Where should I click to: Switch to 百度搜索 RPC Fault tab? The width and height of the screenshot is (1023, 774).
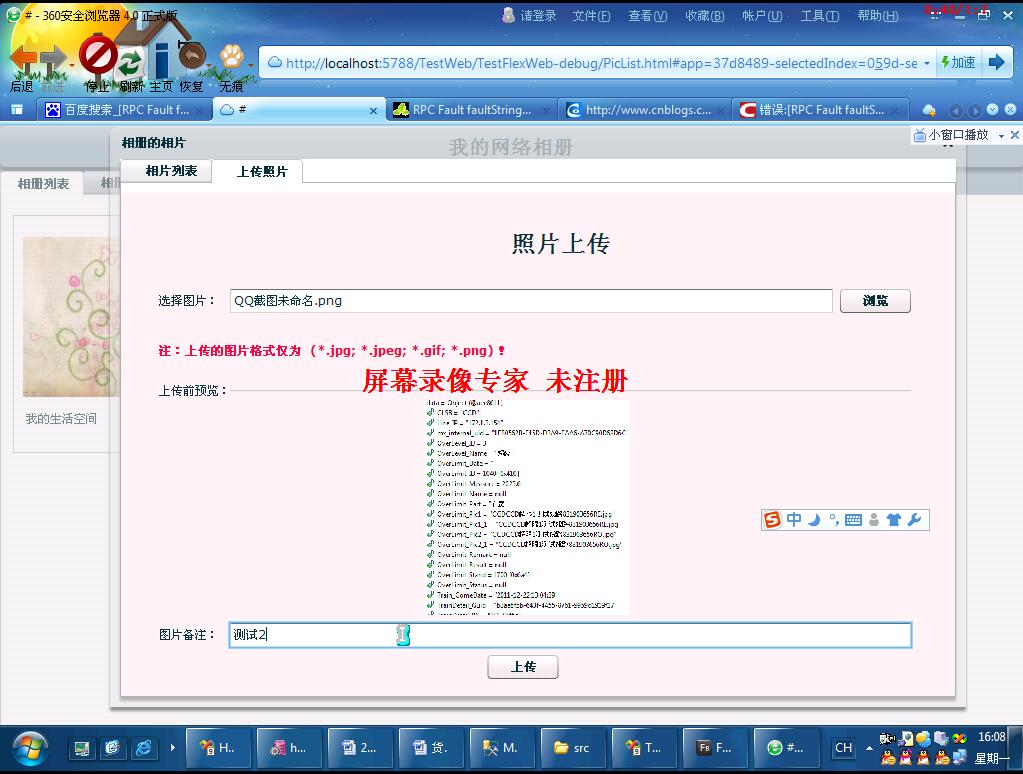click(x=124, y=110)
